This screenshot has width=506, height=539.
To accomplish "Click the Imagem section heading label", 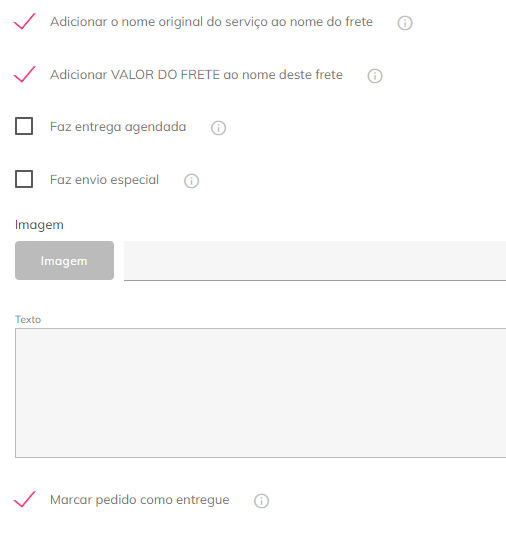I will click(x=39, y=225).
